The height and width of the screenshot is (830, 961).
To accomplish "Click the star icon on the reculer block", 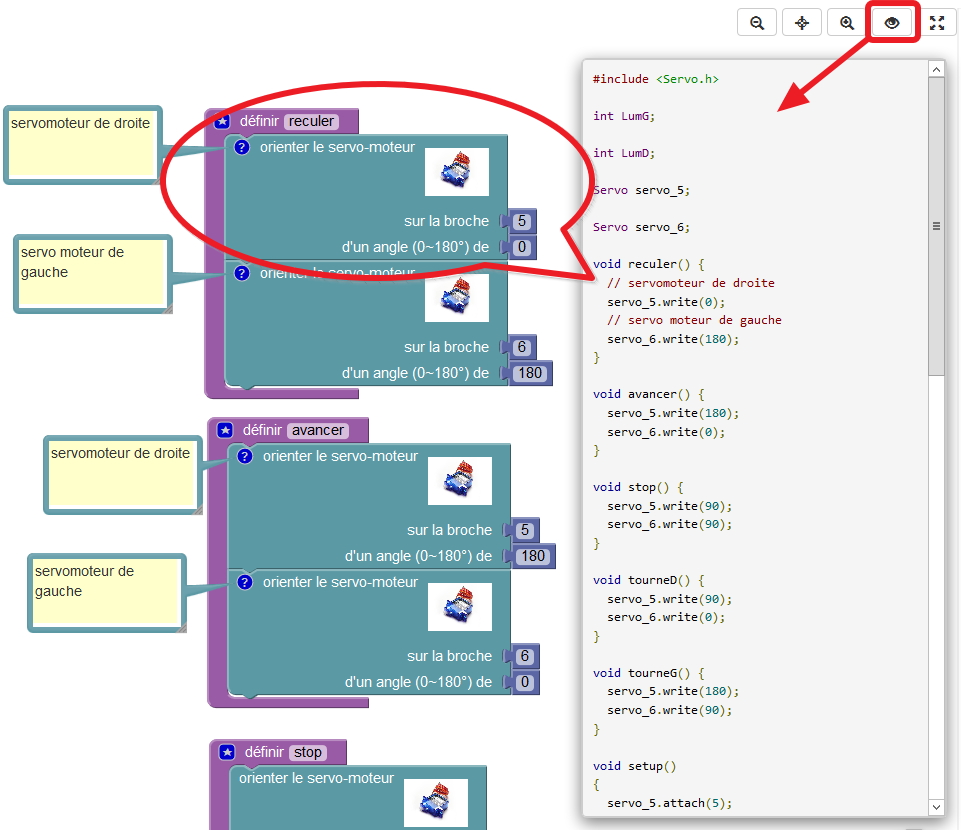I will pos(222,122).
